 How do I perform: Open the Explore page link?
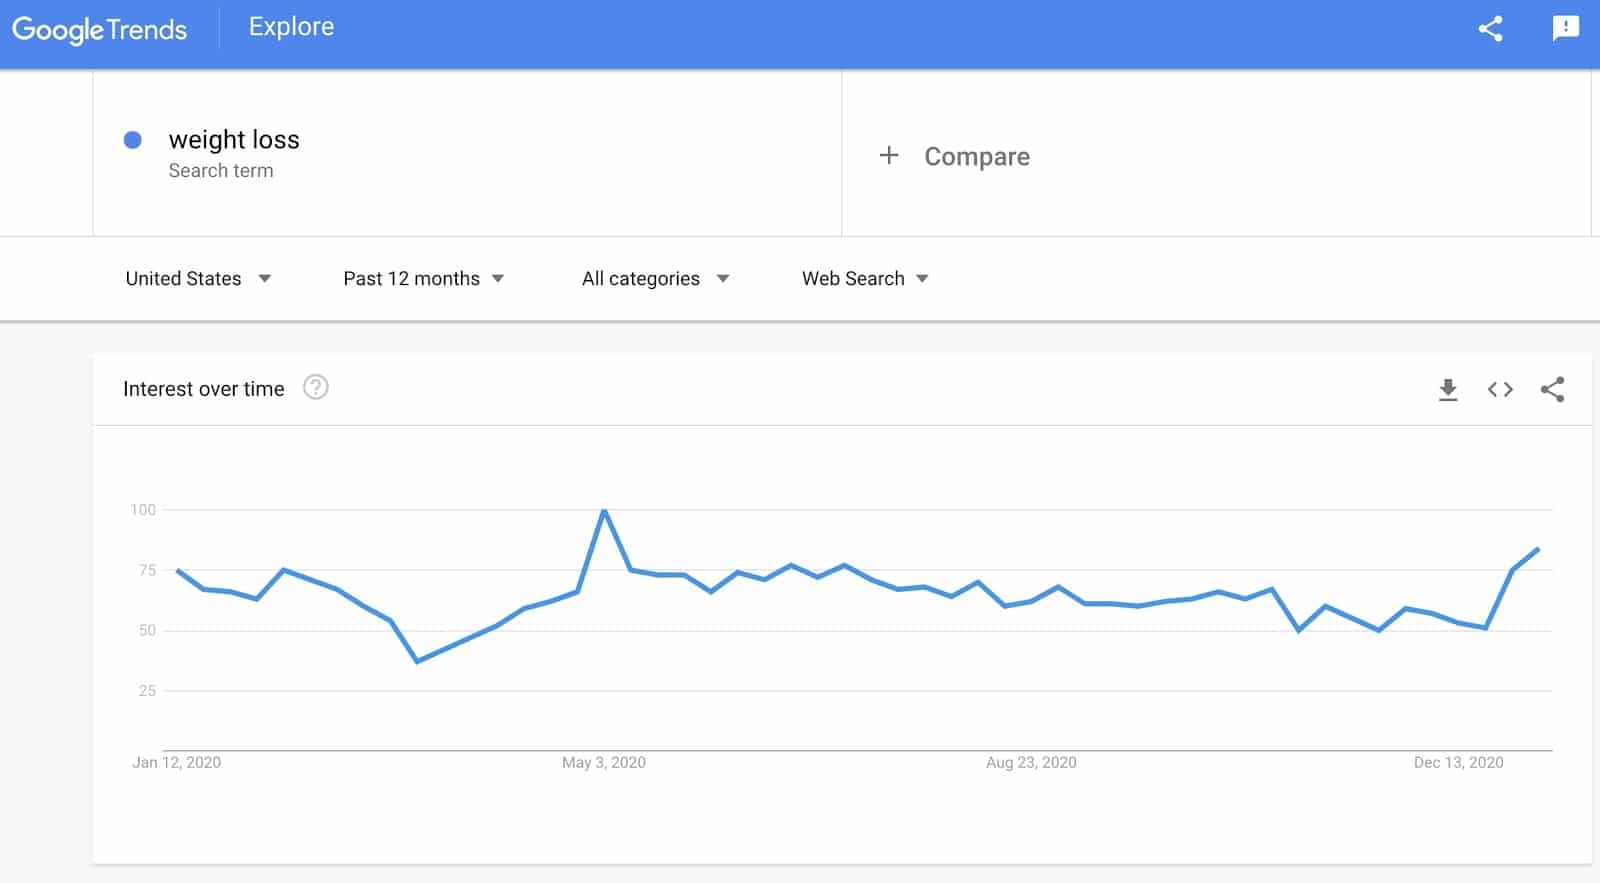pyautogui.click(x=291, y=27)
